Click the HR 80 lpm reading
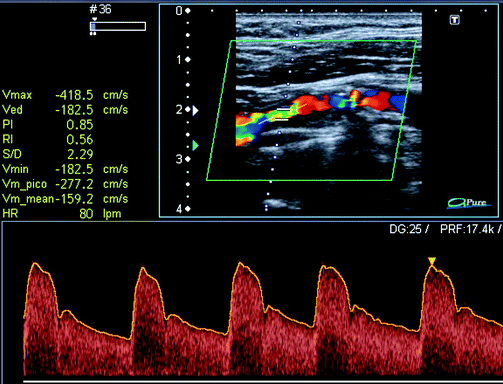The image size is (503, 384). [x=62, y=214]
